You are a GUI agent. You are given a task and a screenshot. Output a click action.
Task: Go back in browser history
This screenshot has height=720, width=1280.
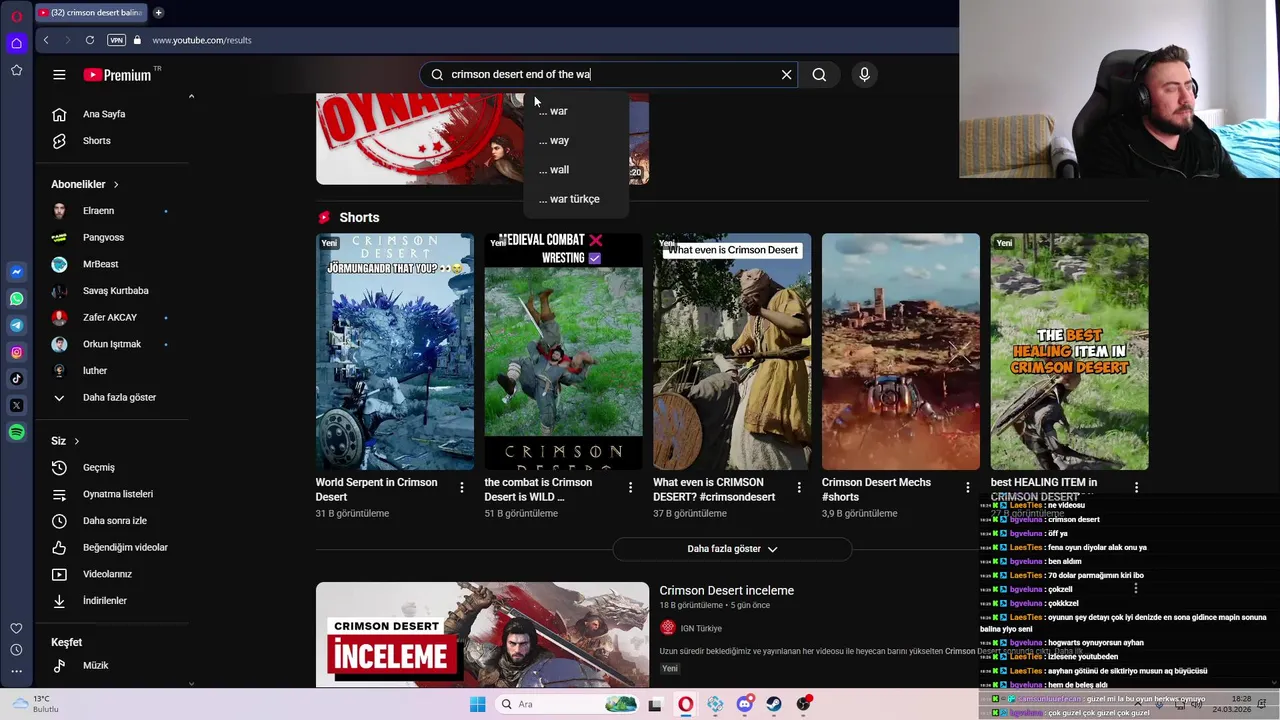click(46, 40)
